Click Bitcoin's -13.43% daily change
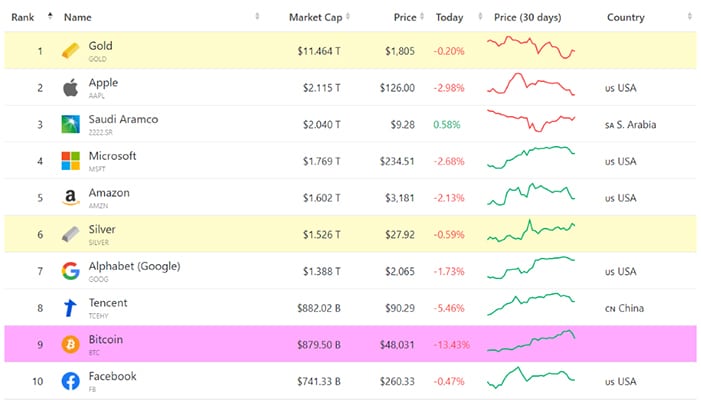Image resolution: width=701 pixels, height=400 pixels. pyautogui.click(x=452, y=345)
